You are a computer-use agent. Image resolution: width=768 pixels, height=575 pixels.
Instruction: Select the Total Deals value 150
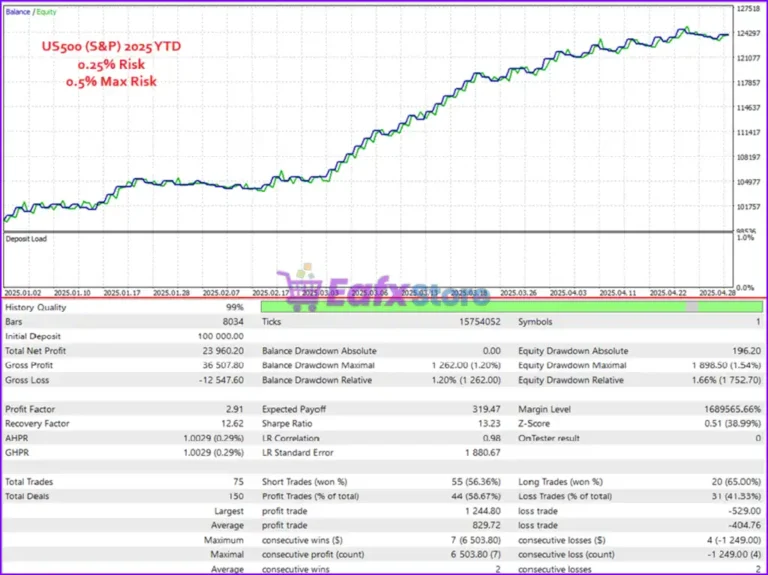(x=236, y=496)
